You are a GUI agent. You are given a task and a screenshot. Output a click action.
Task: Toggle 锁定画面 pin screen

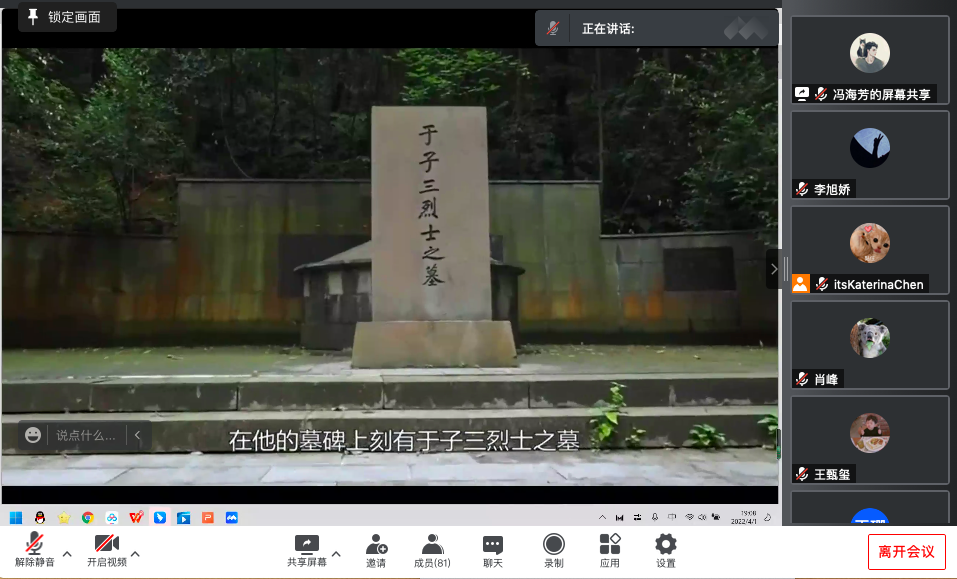click(x=66, y=17)
